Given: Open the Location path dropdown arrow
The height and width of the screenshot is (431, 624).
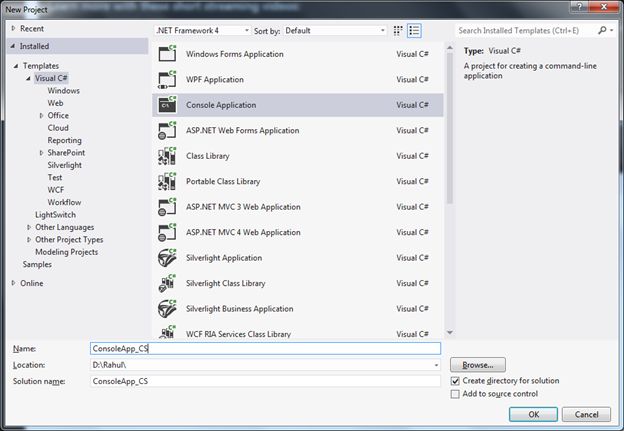Looking at the screenshot, I should click(436, 365).
